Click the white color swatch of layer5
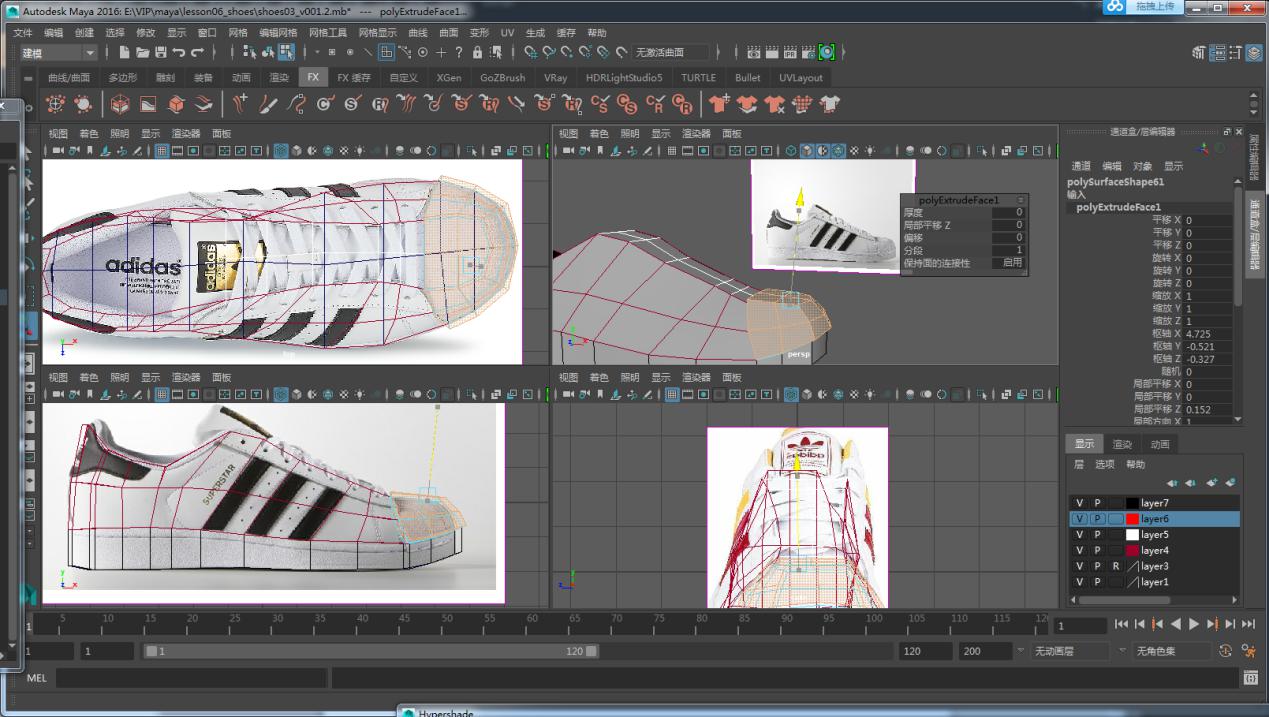The width and height of the screenshot is (1269, 717). coord(1132,535)
